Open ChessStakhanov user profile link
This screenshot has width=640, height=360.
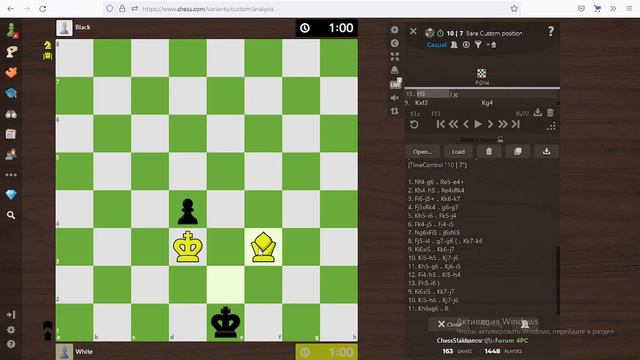click(460, 340)
